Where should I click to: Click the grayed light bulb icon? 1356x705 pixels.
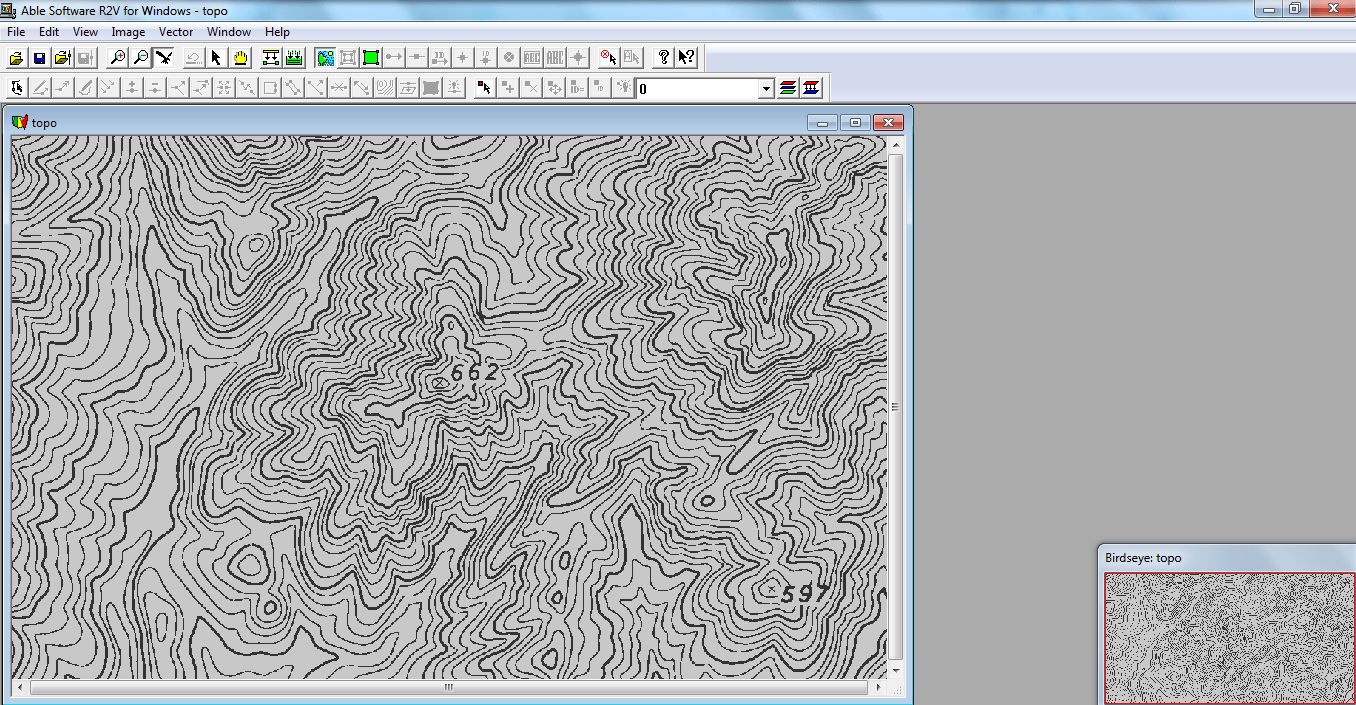point(624,88)
